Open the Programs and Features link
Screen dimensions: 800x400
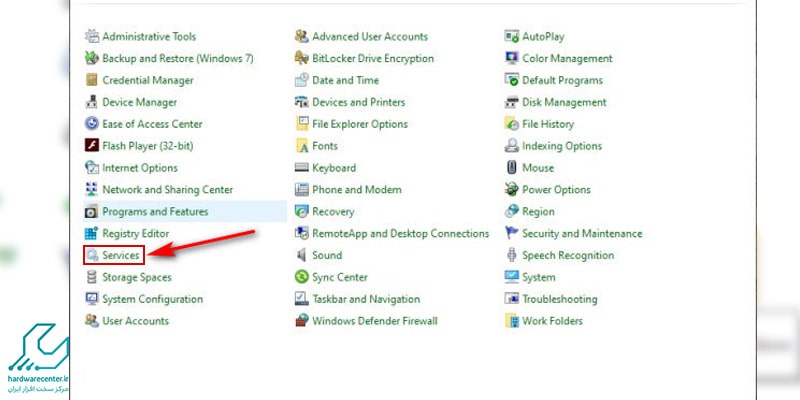[156, 212]
